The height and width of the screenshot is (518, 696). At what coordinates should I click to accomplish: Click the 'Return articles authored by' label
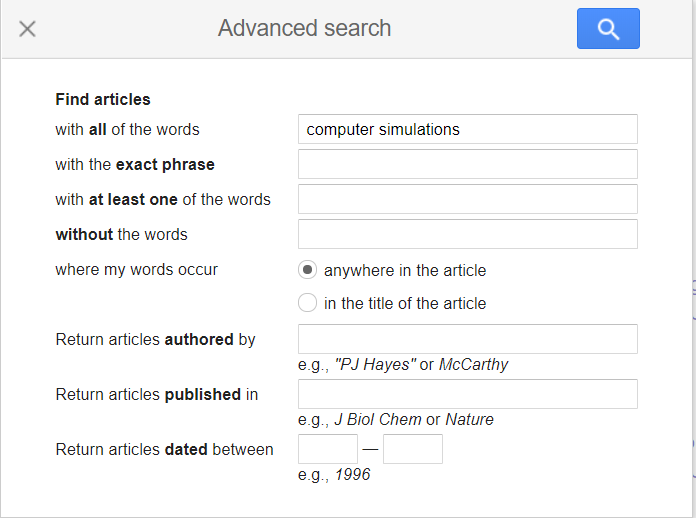[x=156, y=339]
